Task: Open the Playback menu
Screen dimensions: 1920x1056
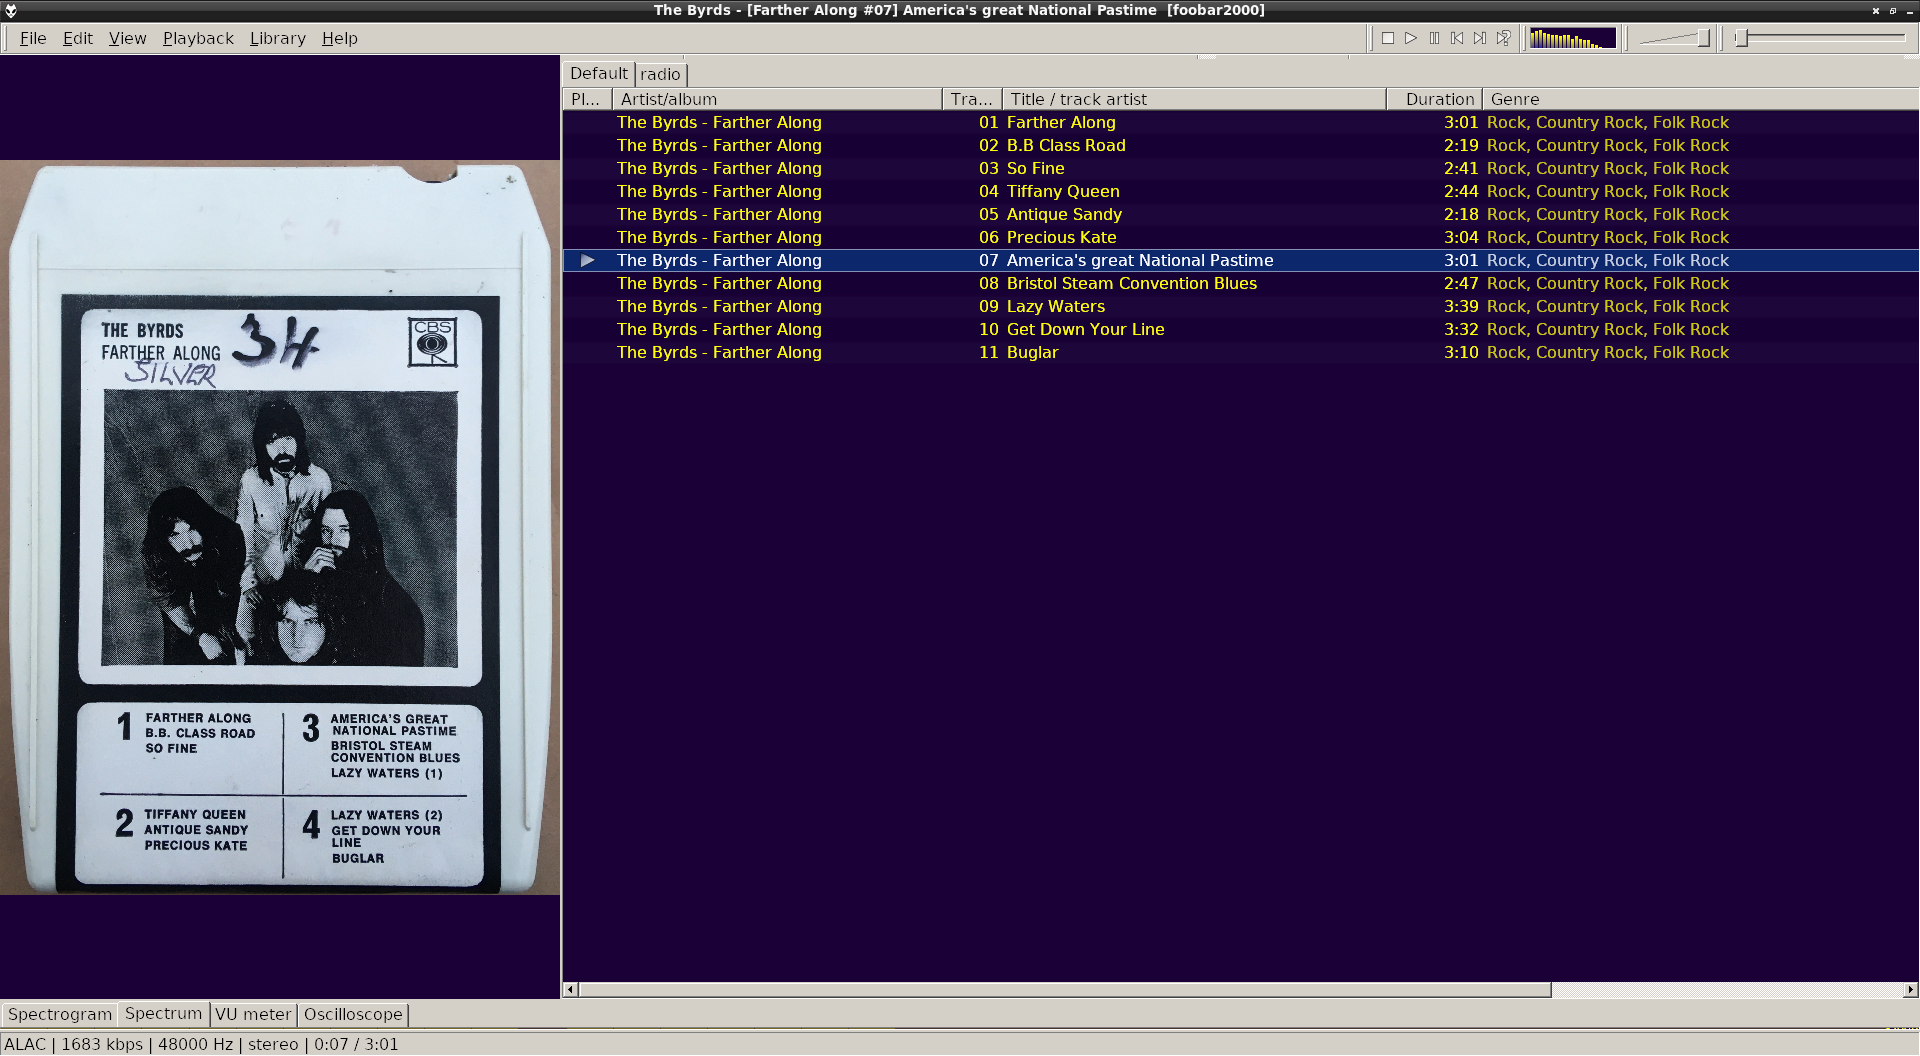Action: (x=198, y=38)
